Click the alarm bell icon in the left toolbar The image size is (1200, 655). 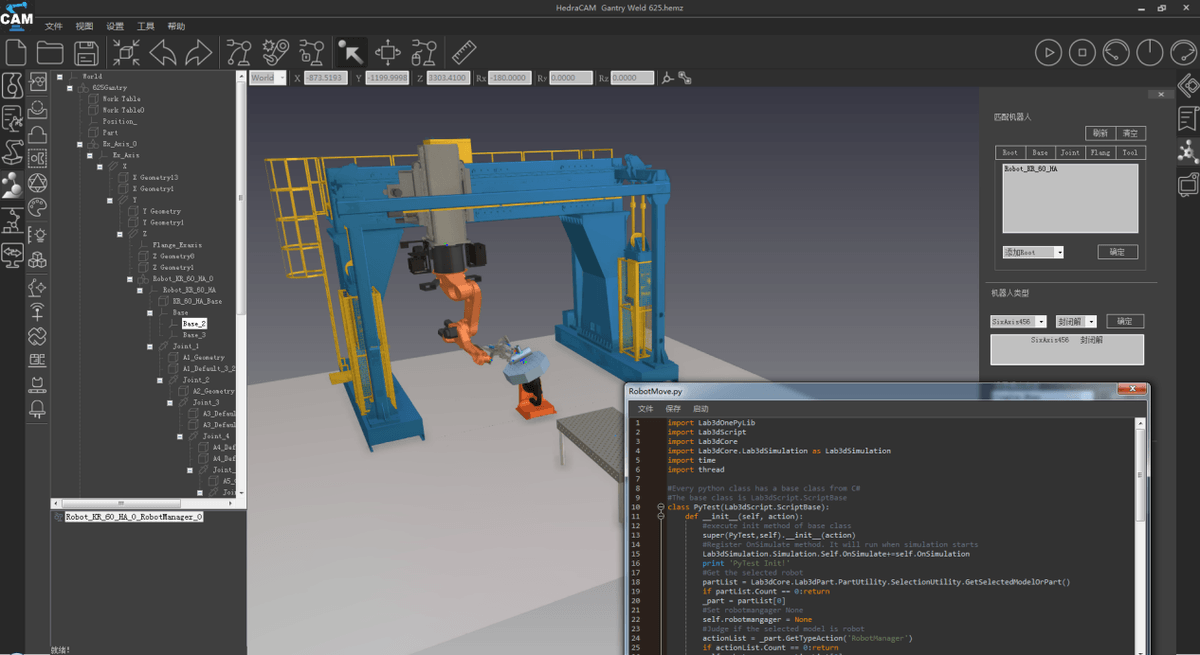click(x=37, y=408)
